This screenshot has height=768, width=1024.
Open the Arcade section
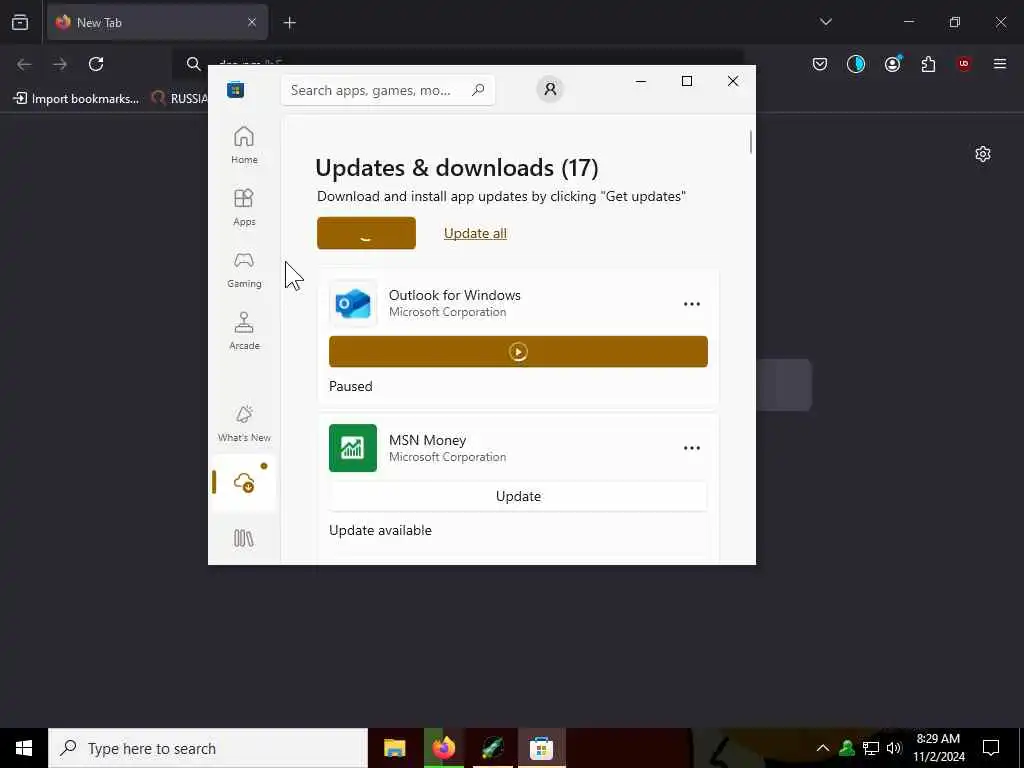pos(244,331)
